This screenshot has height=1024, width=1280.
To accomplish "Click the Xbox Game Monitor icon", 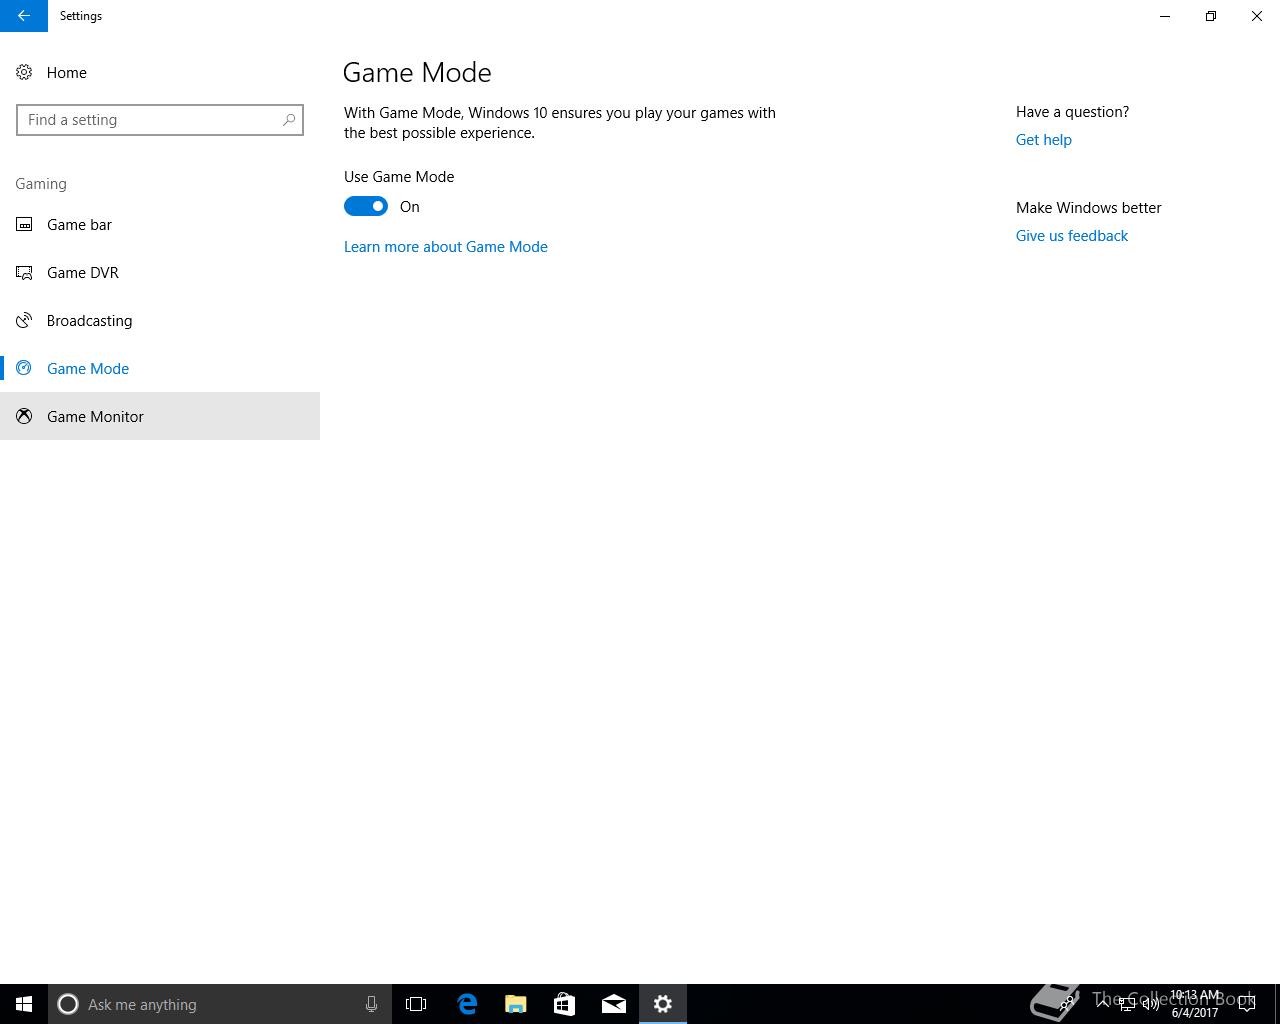I will pyautogui.click(x=24, y=416).
